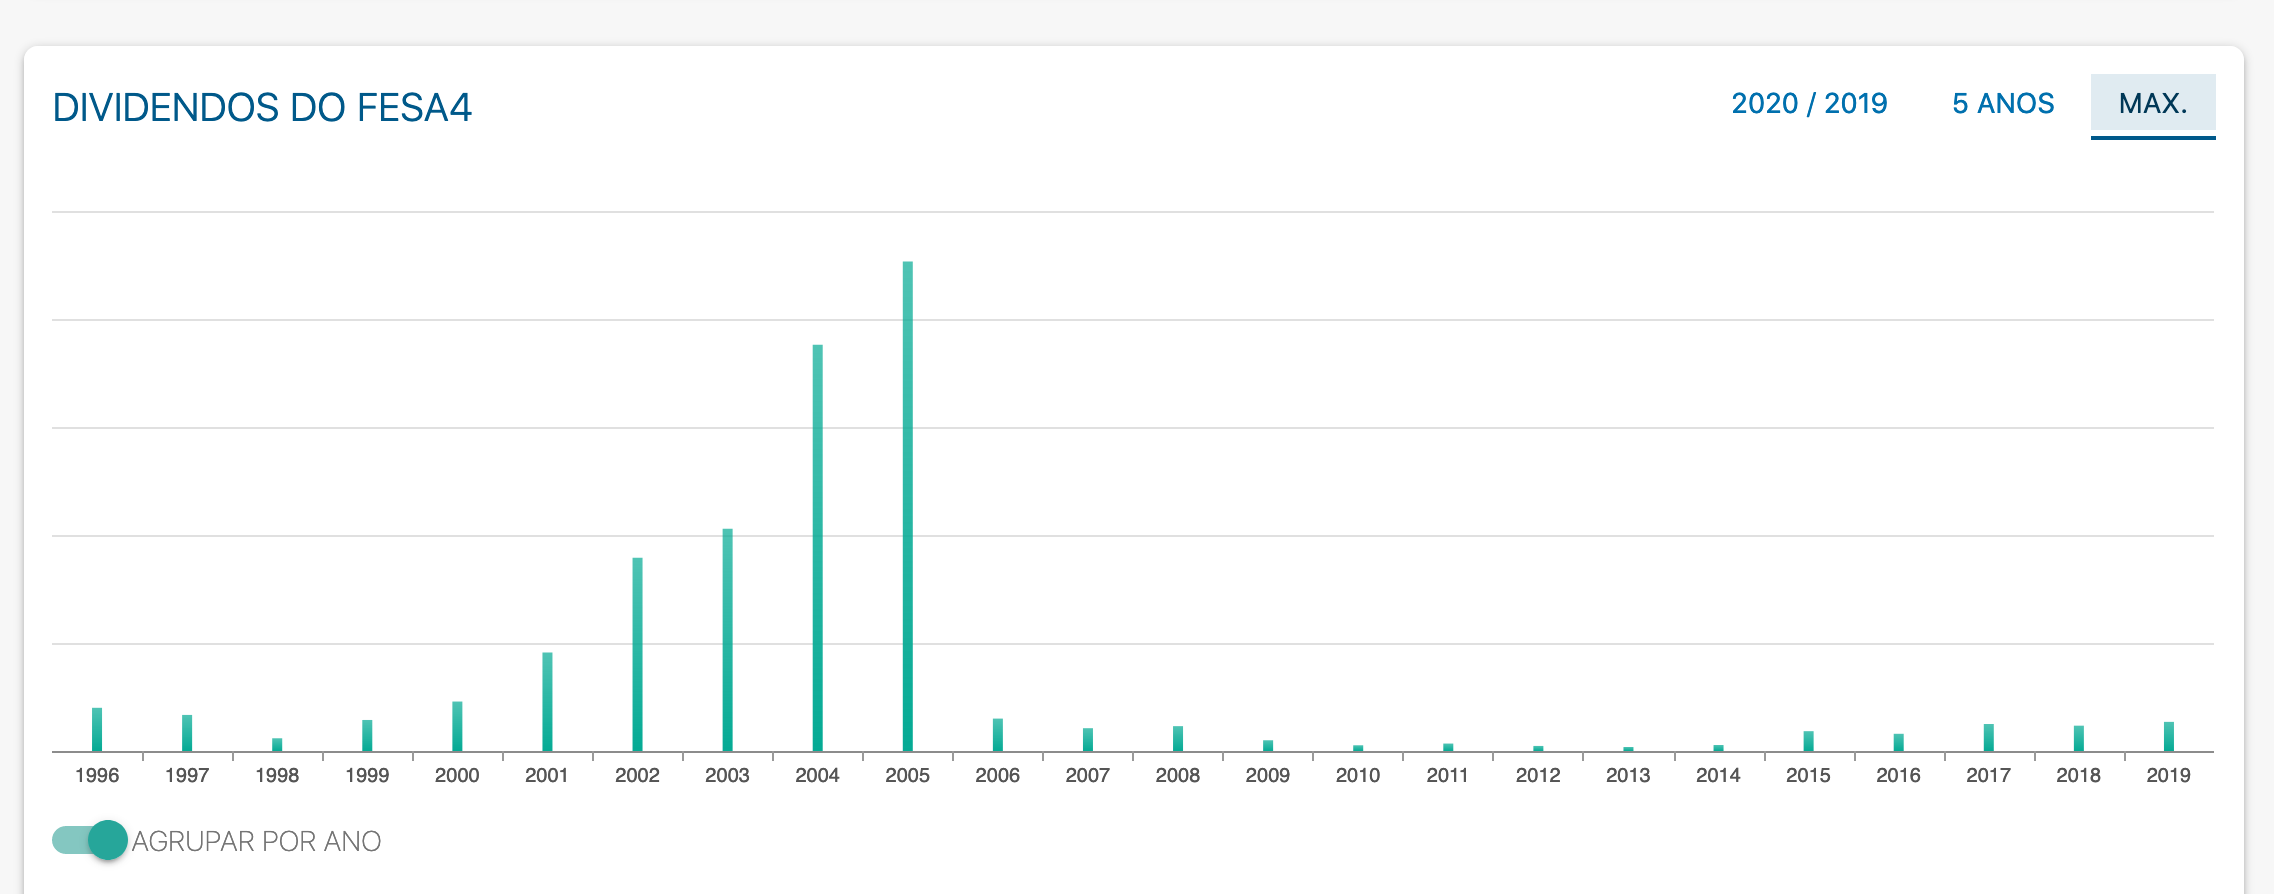Image resolution: width=2274 pixels, height=894 pixels.
Task: Click the 2003 dividend bar
Action: click(x=727, y=640)
